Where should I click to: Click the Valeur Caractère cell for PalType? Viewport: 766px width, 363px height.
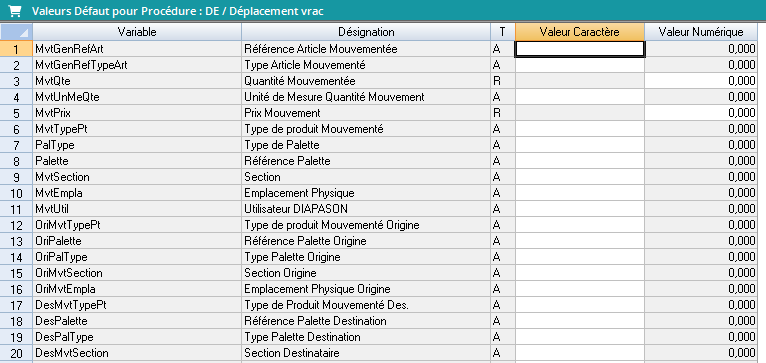pyautogui.click(x=580, y=145)
